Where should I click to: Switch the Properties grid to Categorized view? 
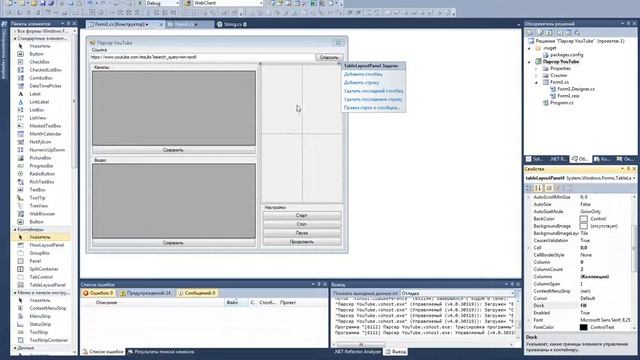tap(529, 188)
